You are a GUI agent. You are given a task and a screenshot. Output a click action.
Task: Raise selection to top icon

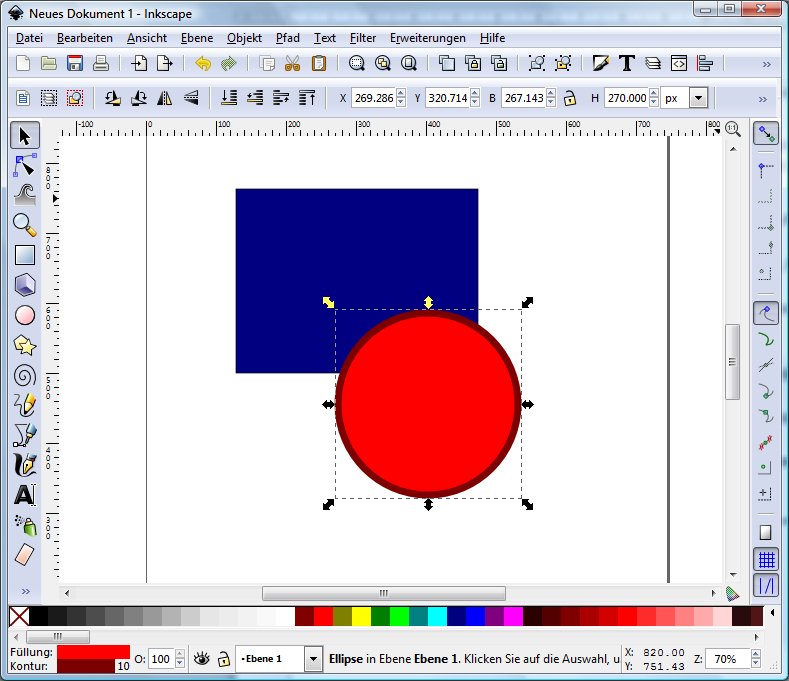click(x=307, y=98)
